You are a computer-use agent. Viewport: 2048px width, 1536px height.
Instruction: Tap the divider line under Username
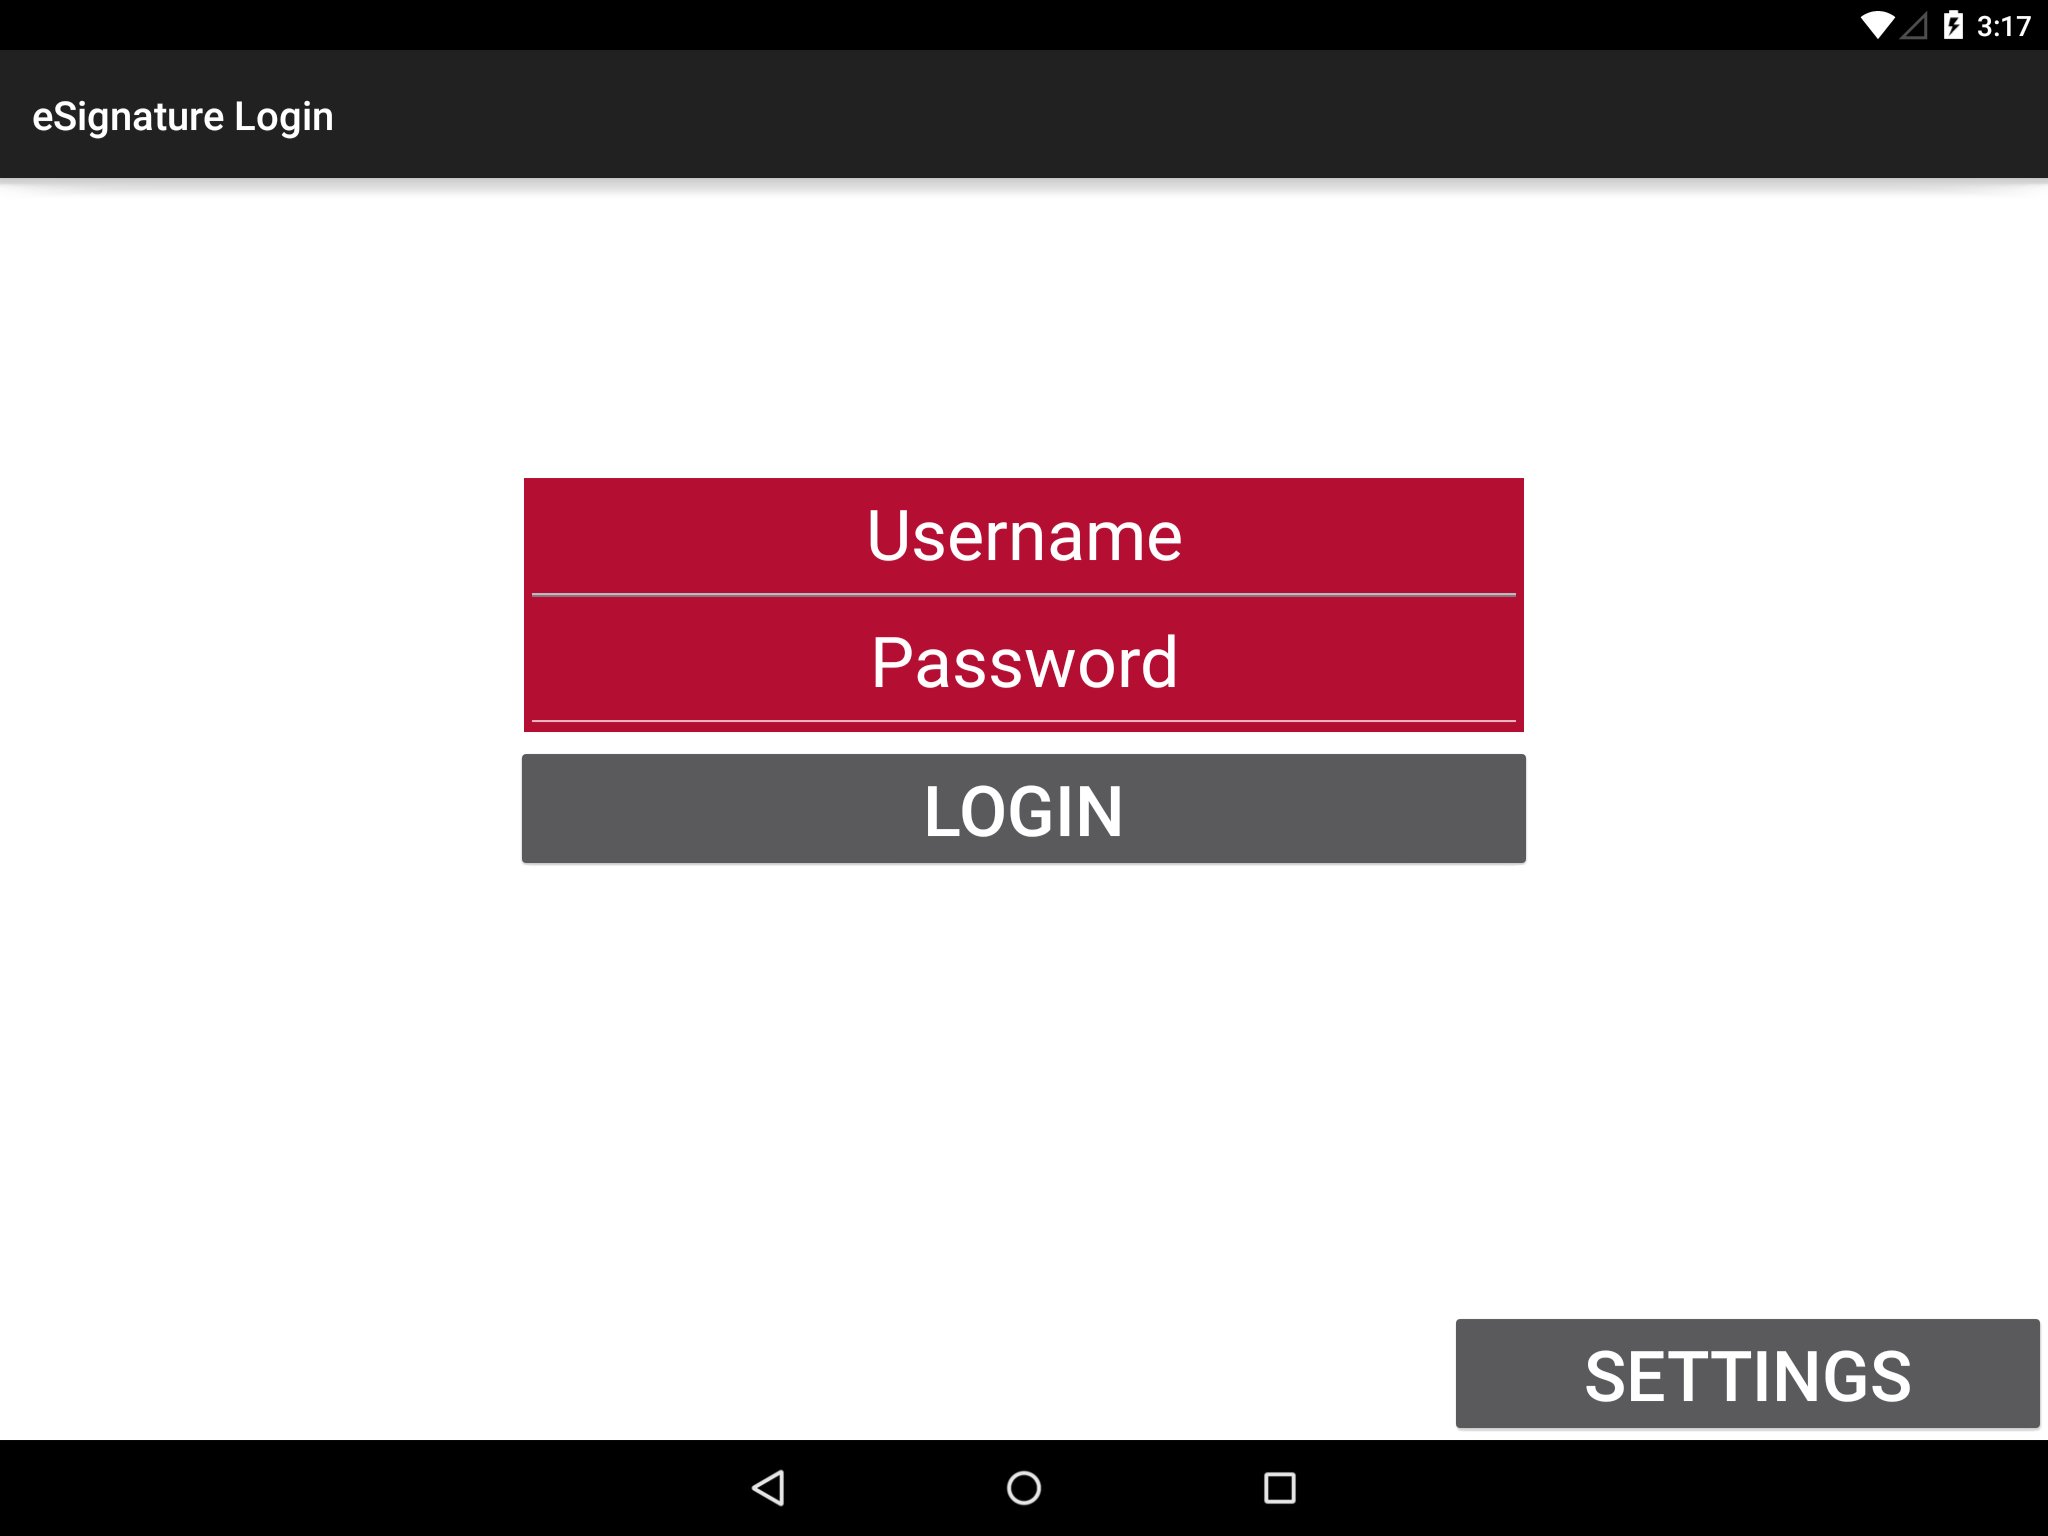[x=1022, y=594]
